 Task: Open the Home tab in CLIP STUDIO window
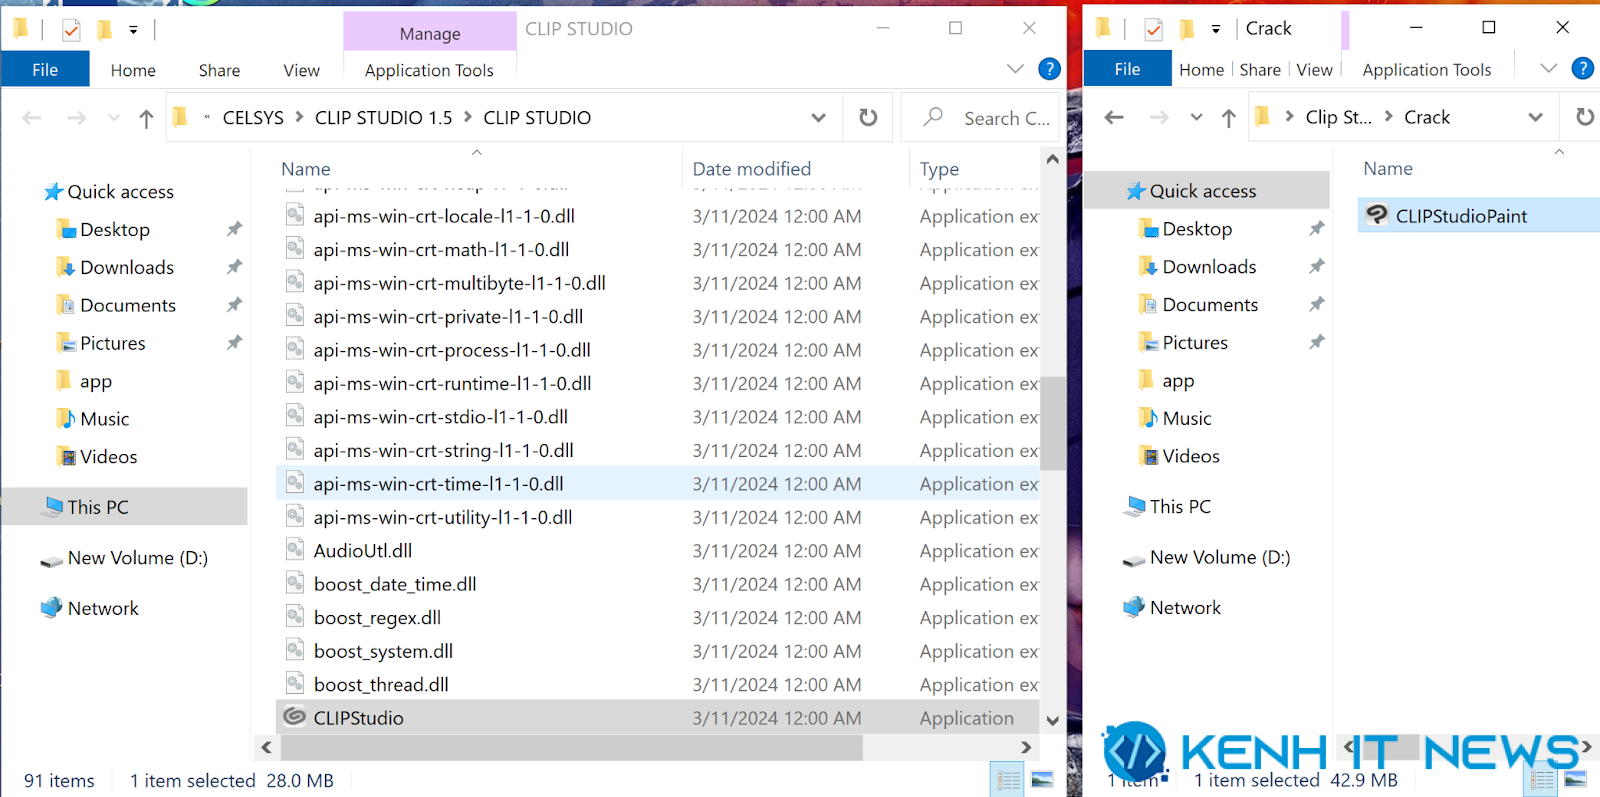point(133,70)
